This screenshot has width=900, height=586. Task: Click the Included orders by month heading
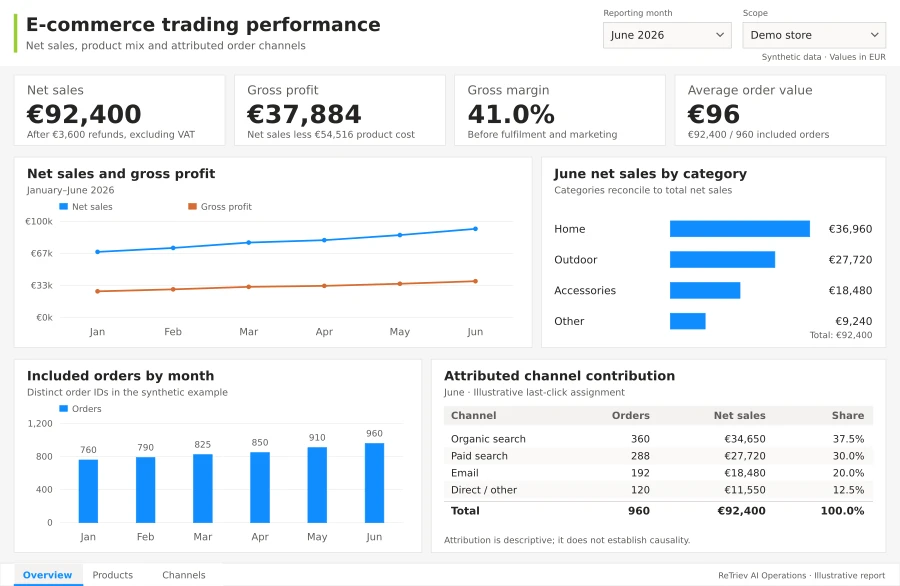(x=121, y=376)
